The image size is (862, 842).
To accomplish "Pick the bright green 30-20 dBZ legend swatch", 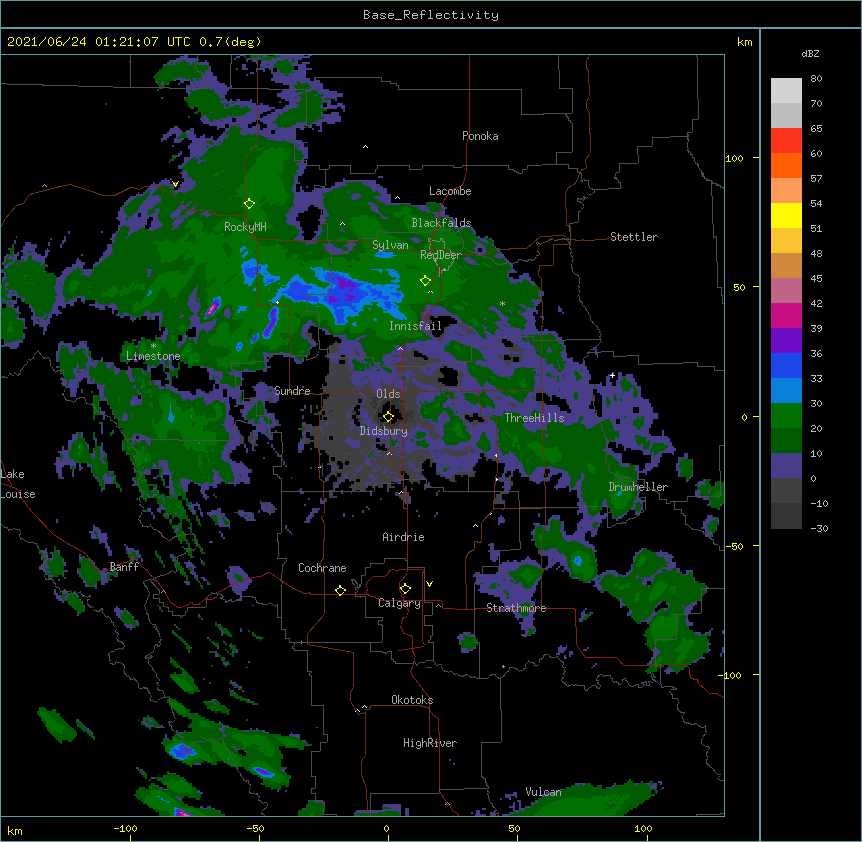I will (786, 416).
